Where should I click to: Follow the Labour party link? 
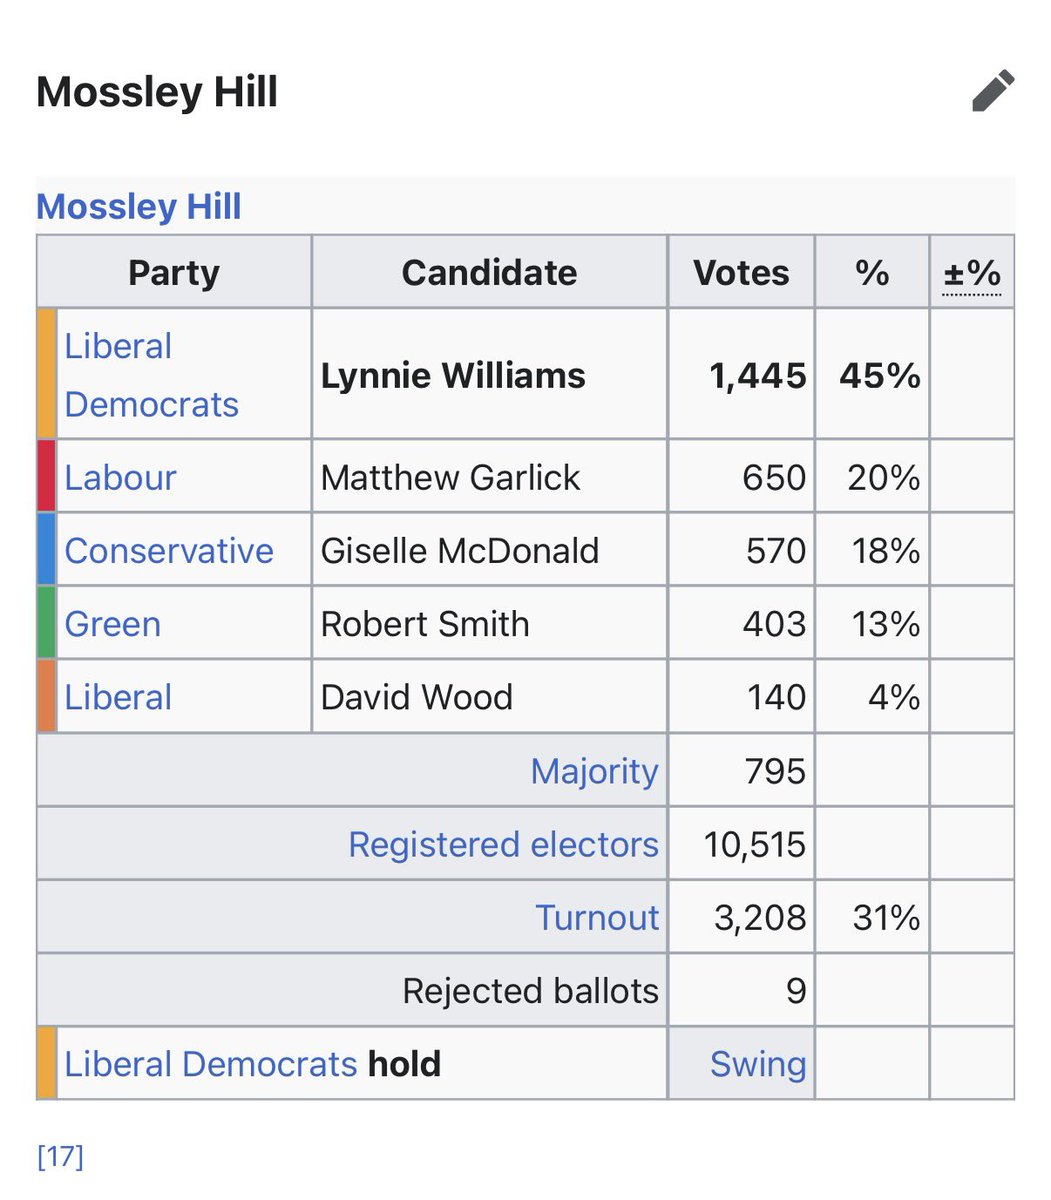(x=120, y=477)
